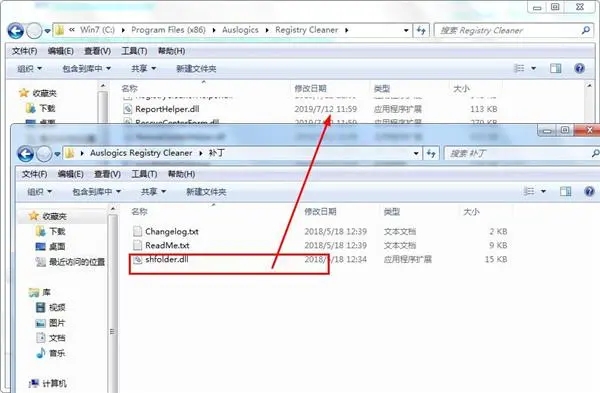Click 补丁 breadcrumb segment

(217, 153)
